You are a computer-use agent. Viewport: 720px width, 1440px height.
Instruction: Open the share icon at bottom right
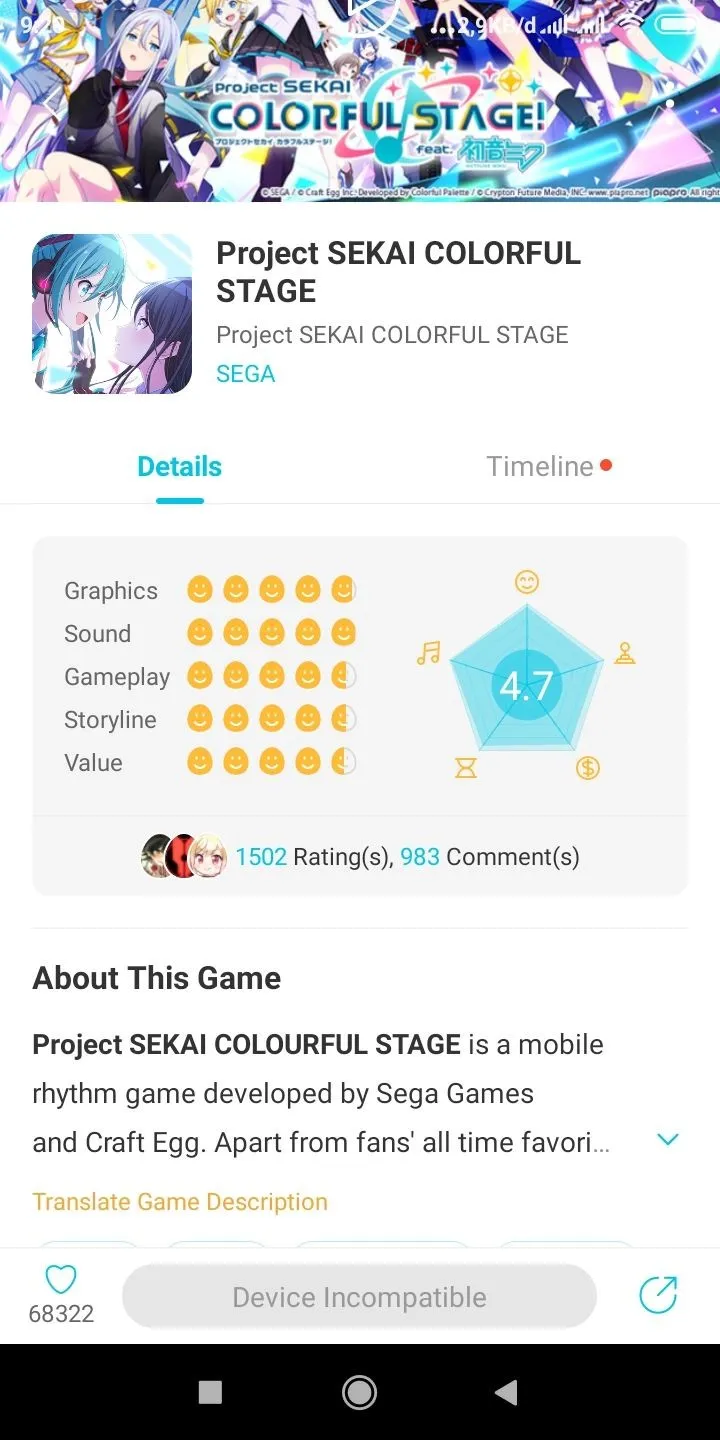(658, 1296)
